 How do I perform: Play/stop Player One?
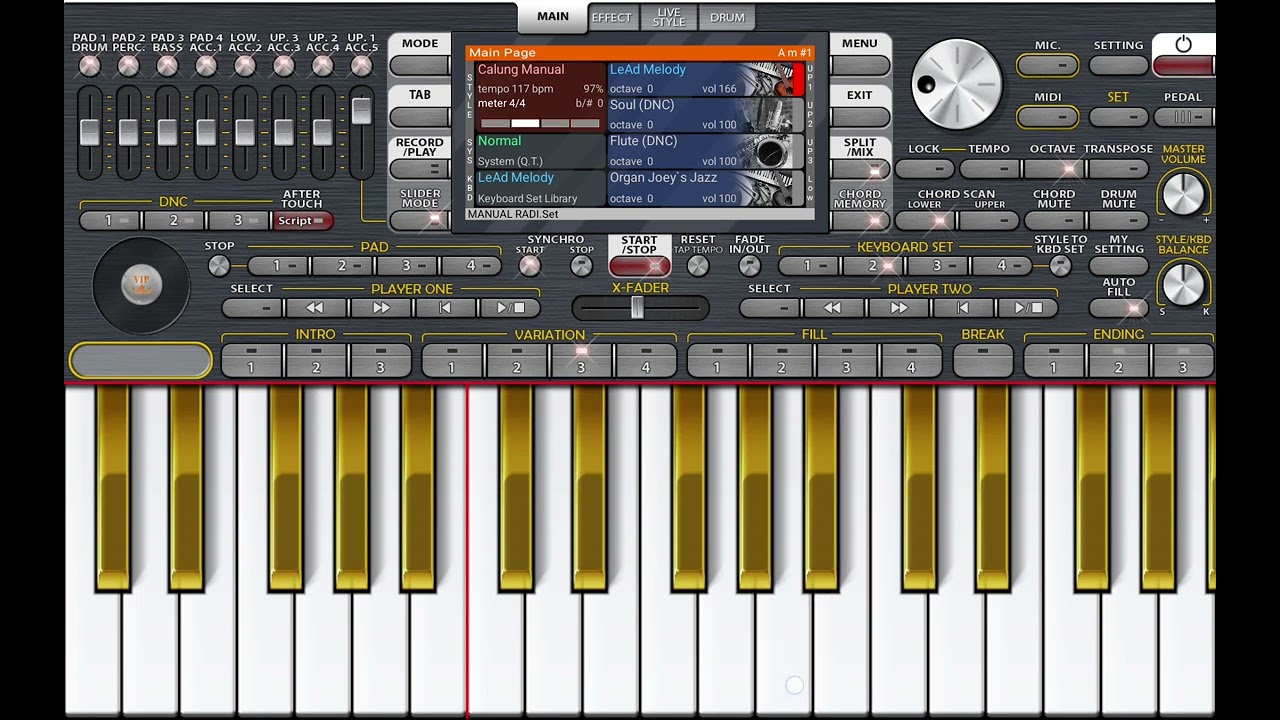[510, 308]
